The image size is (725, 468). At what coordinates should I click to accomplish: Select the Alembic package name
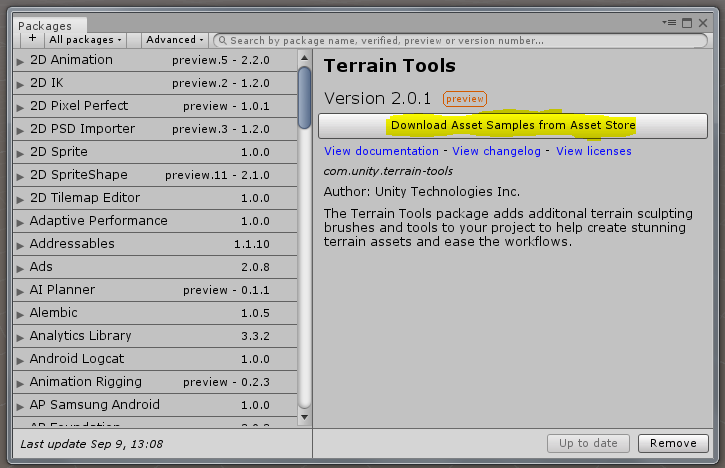pos(54,313)
